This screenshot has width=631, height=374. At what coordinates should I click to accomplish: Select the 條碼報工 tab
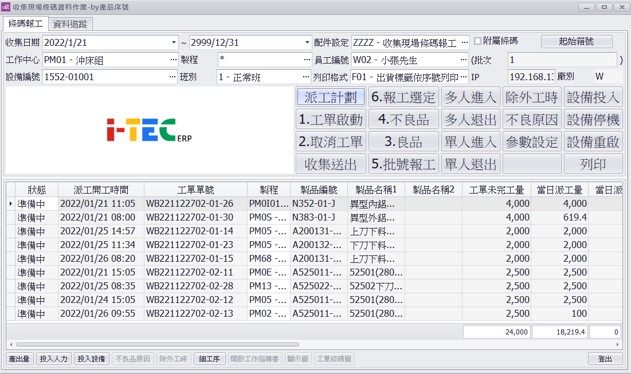[25, 24]
